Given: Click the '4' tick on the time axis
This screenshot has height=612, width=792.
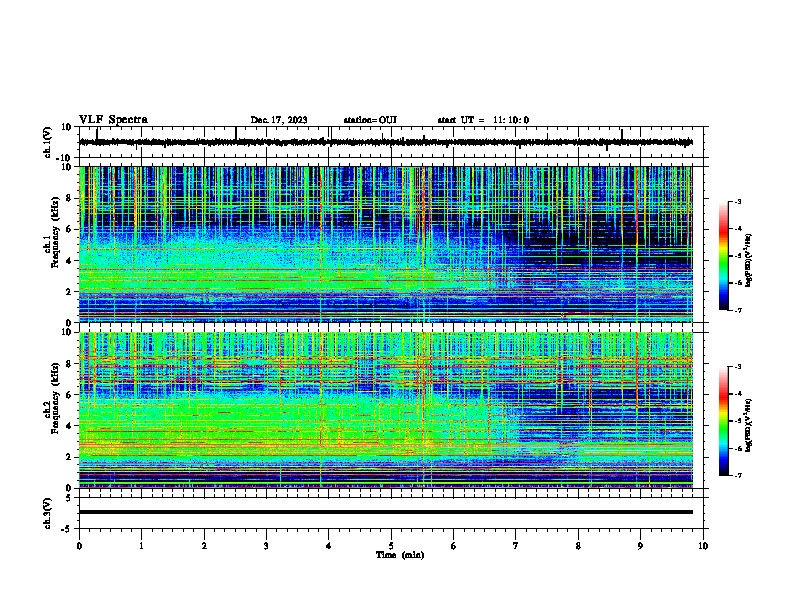Looking at the screenshot, I should click(x=329, y=546).
